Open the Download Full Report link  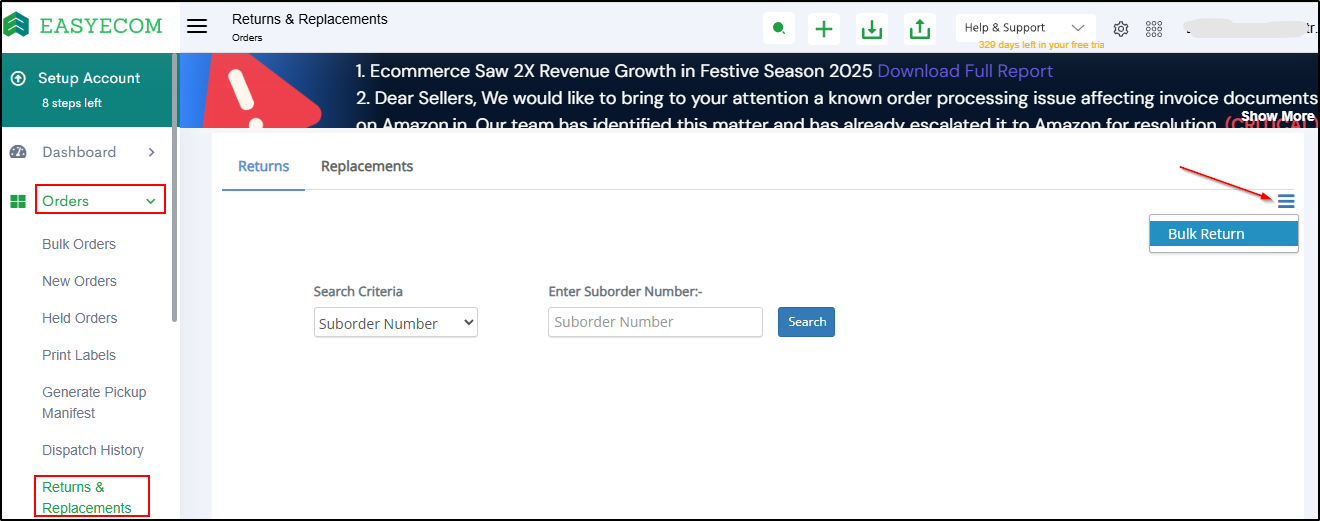pyautogui.click(x=965, y=71)
